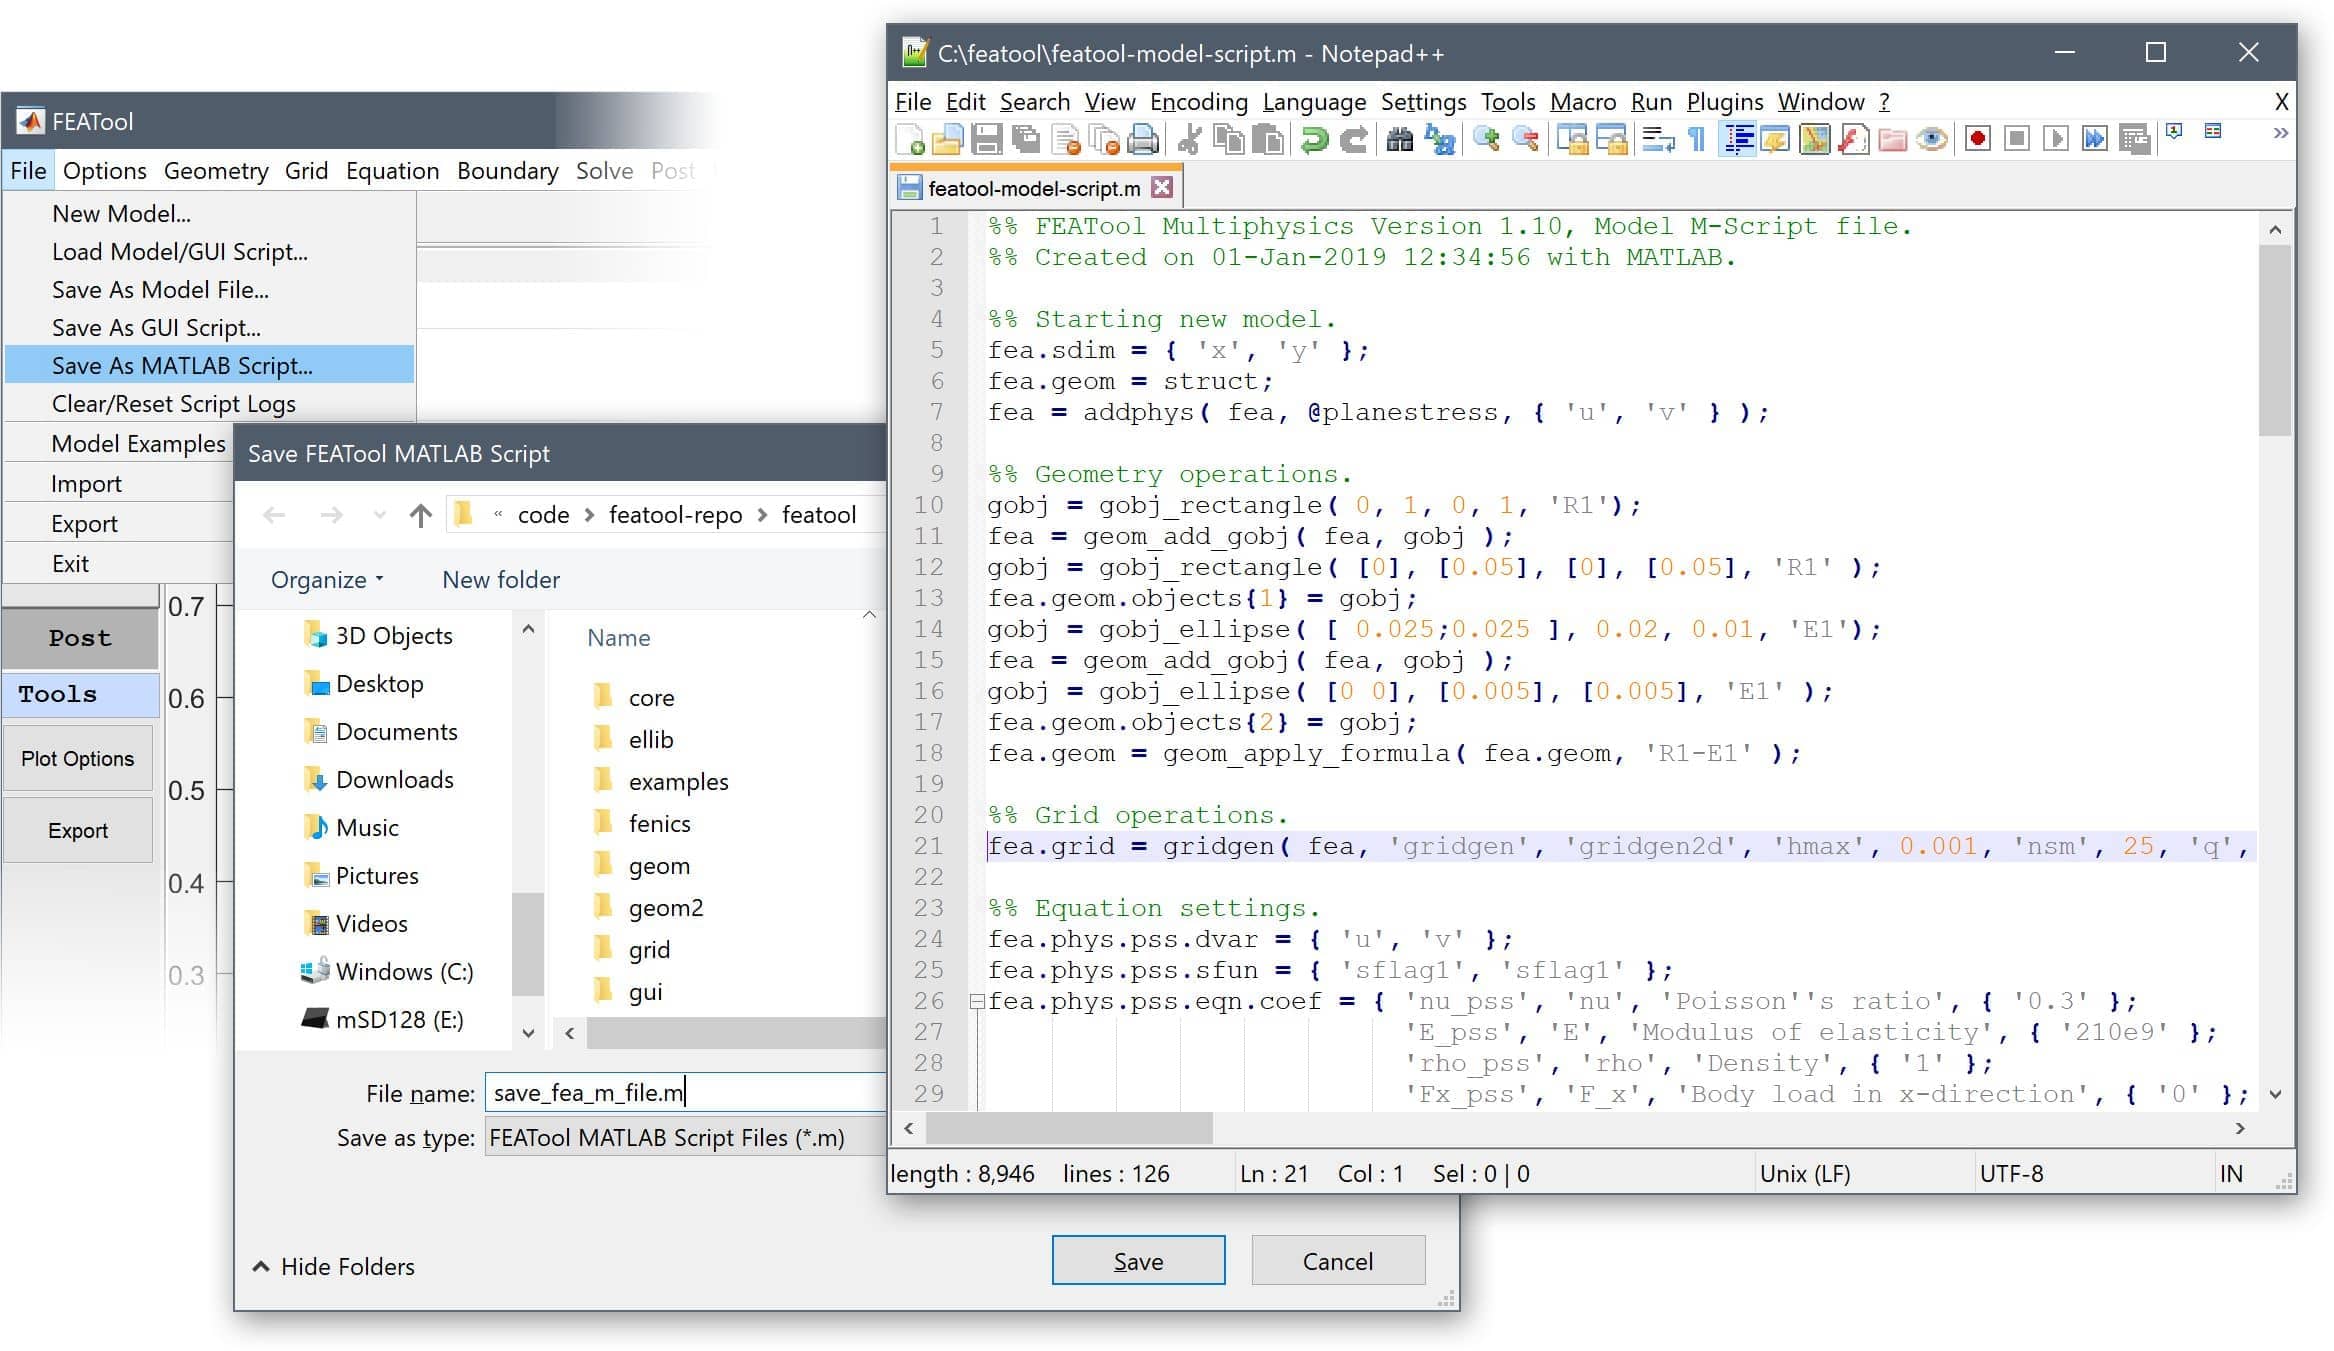The height and width of the screenshot is (1351, 2334).
Task: Open recent locations dropdown arrow in dialog
Action: pyautogui.click(x=379, y=515)
